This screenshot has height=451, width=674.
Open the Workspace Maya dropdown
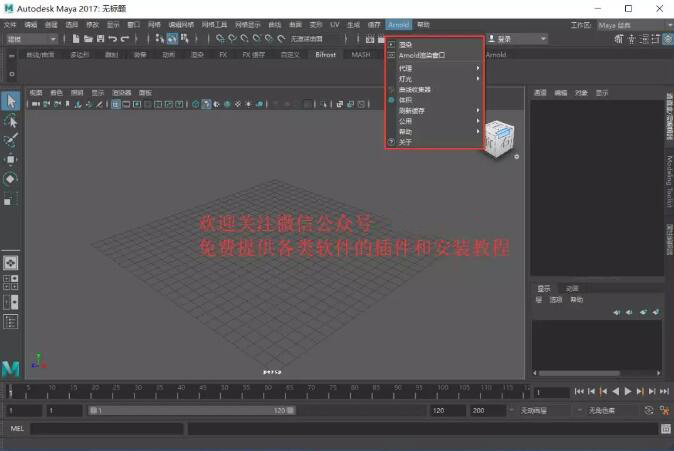[x=628, y=23]
